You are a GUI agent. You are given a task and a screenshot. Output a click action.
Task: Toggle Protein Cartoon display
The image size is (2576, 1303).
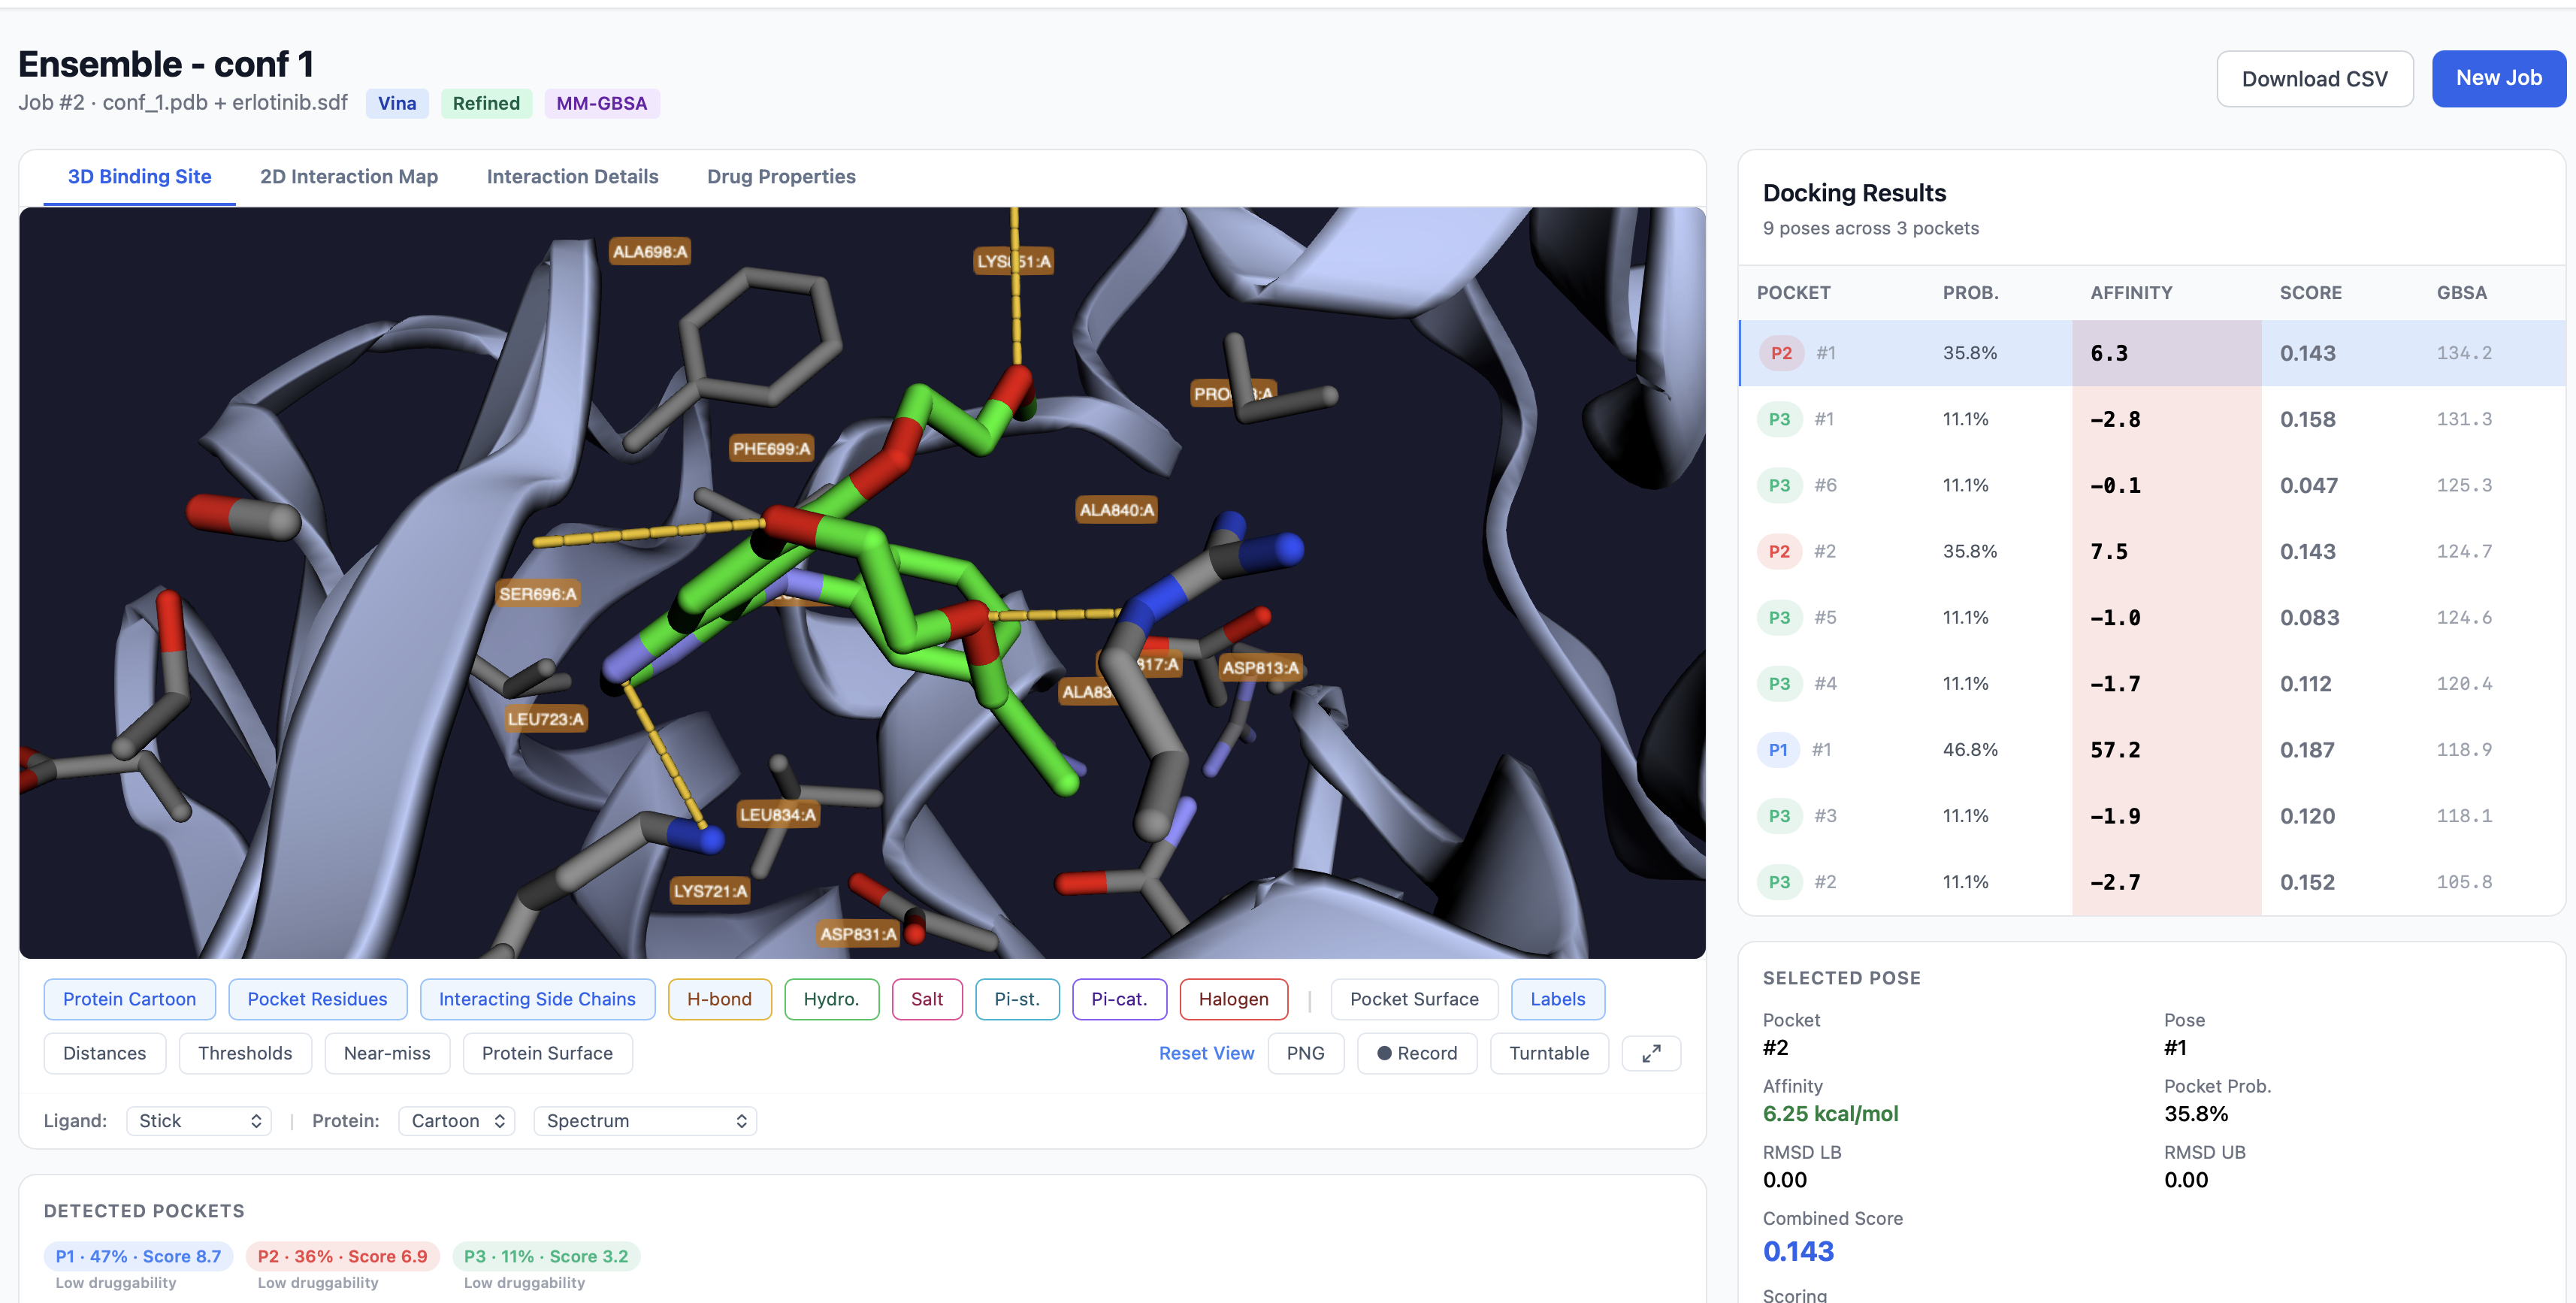(x=129, y=999)
